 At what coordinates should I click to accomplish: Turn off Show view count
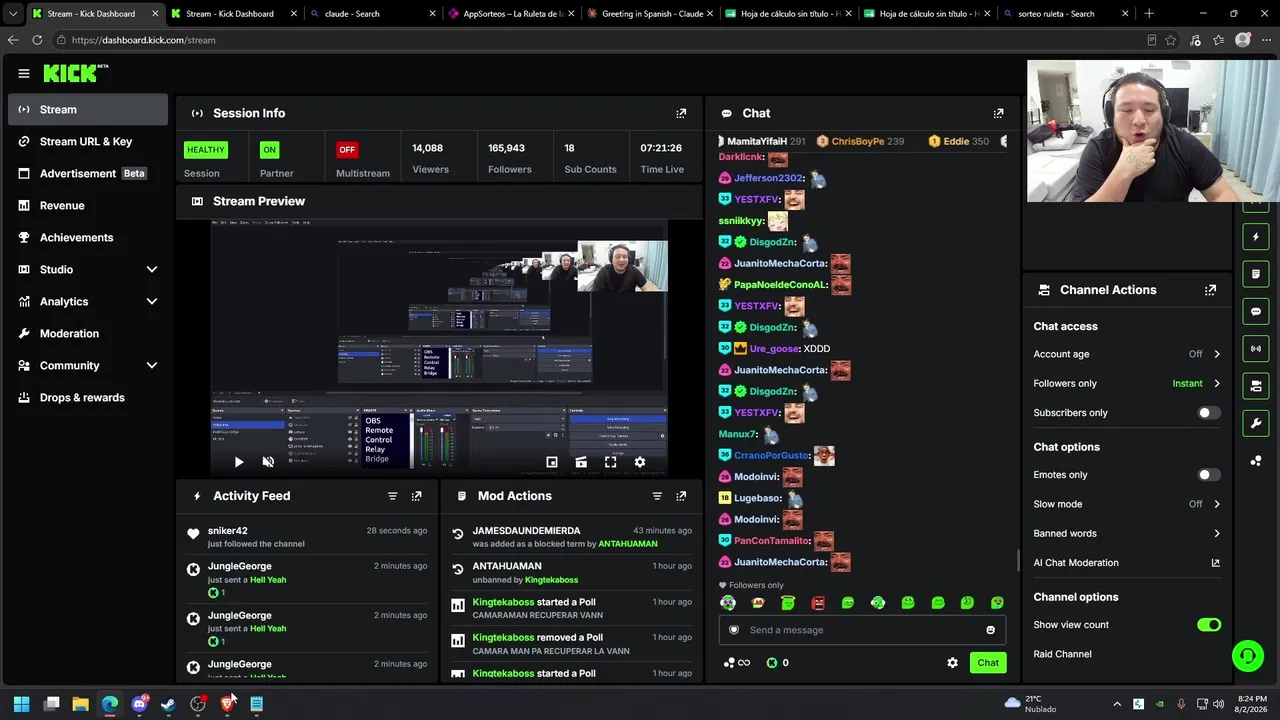[x=1209, y=625]
